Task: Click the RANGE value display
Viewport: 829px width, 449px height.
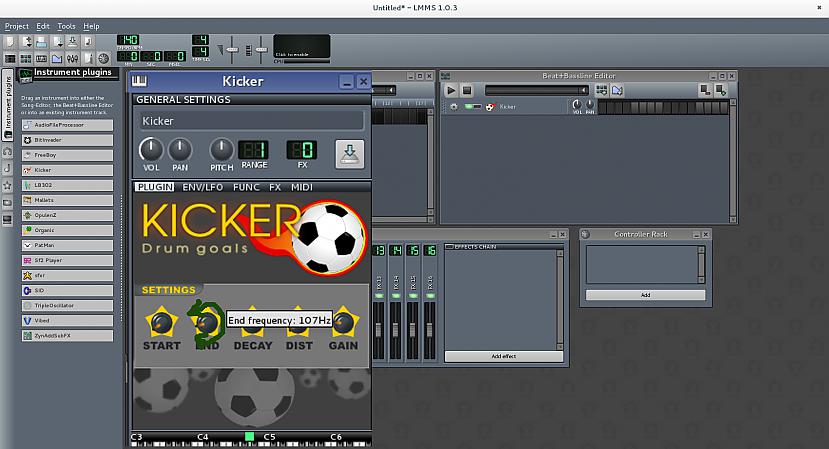Action: click(x=254, y=150)
